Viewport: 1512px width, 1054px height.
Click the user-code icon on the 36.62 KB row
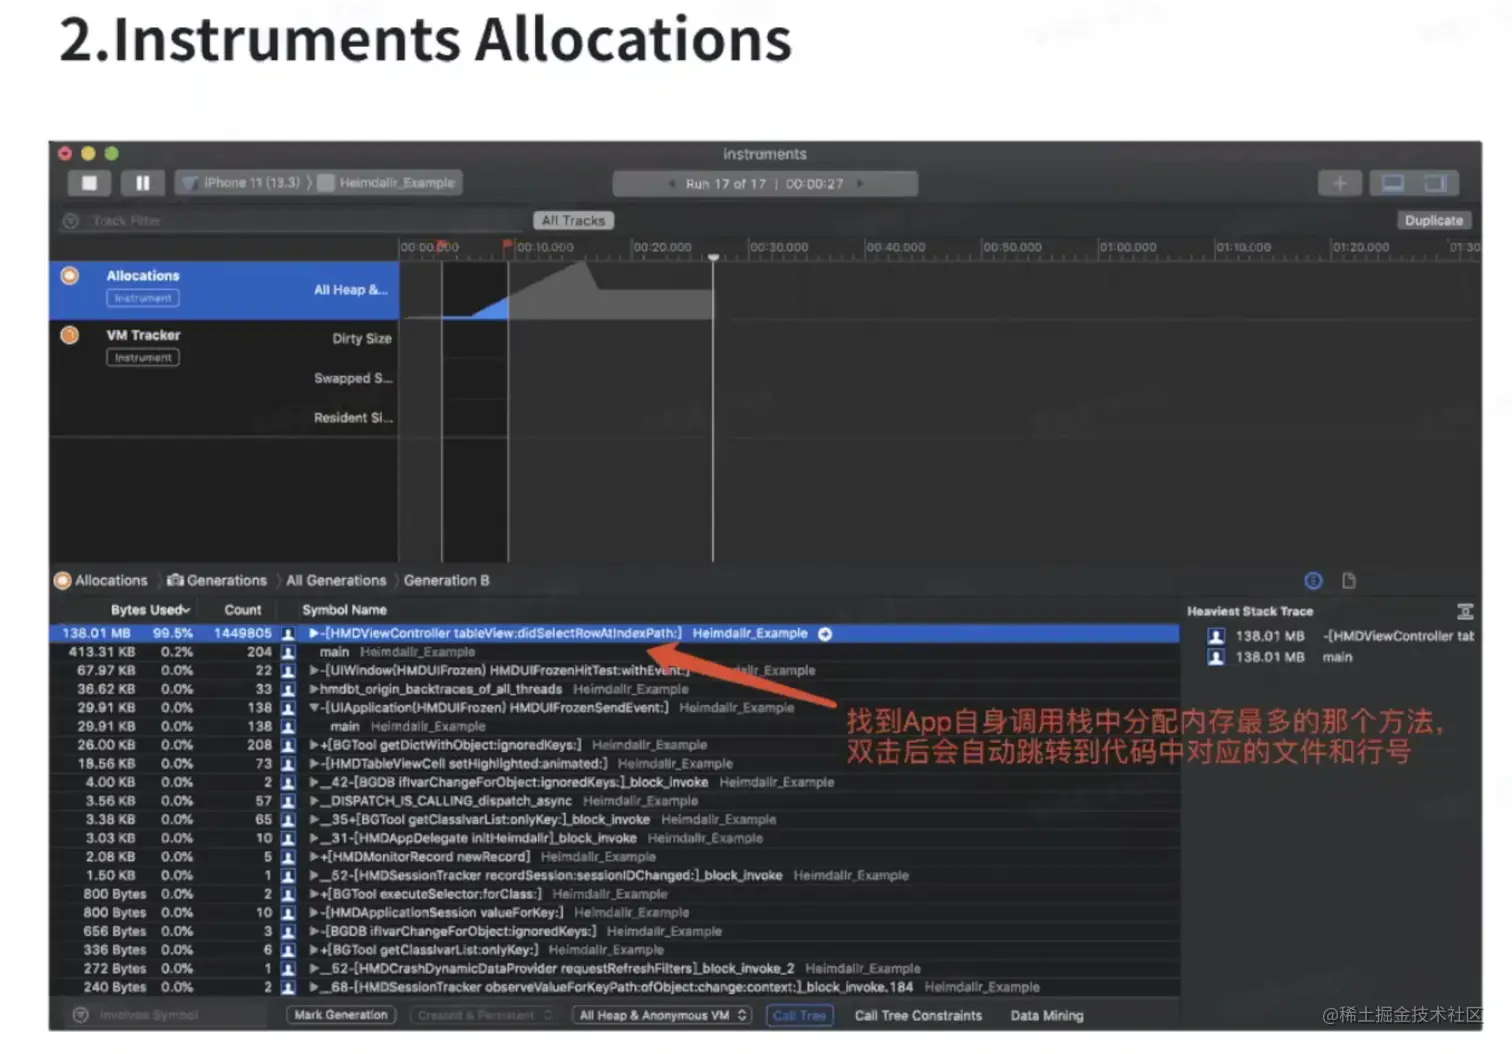[x=288, y=690]
